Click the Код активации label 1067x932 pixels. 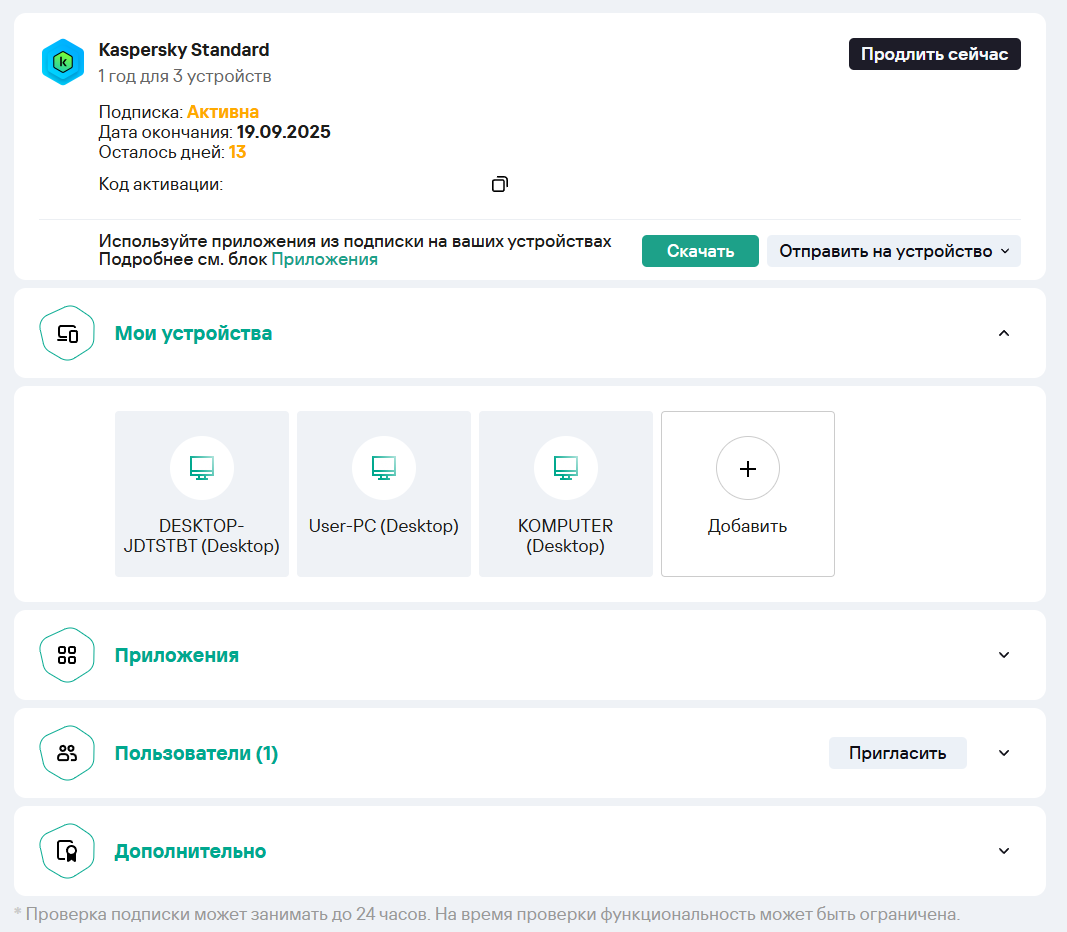click(x=161, y=184)
